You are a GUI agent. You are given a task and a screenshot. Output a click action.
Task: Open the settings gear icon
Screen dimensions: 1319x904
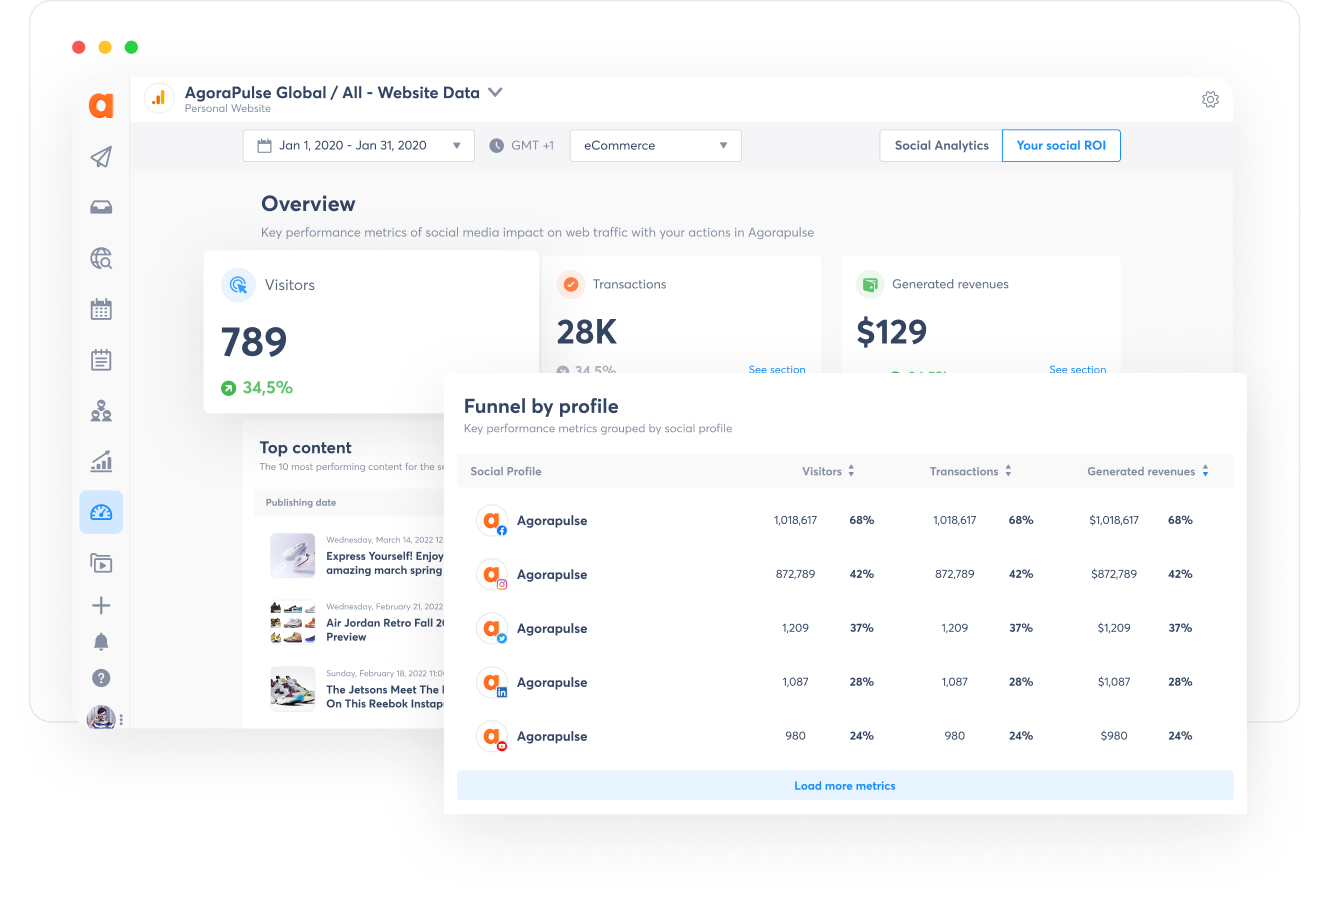pos(1210,100)
